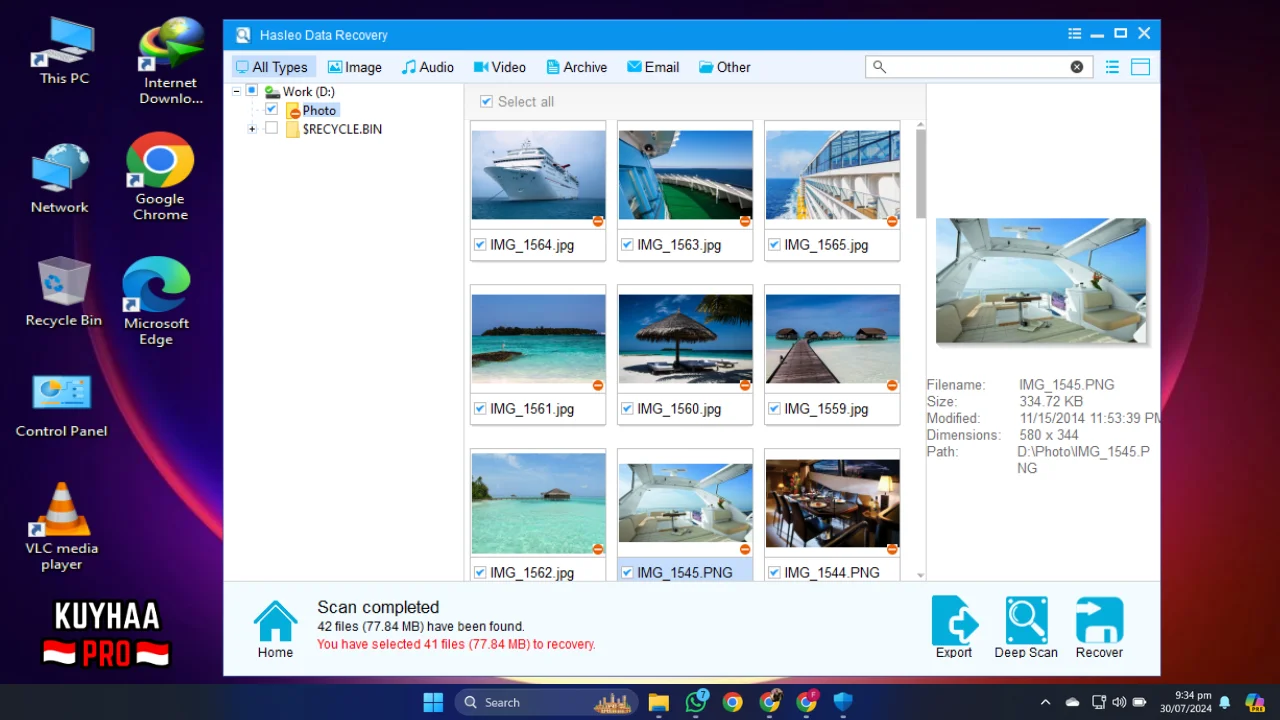Click the thumbnail list scrollbar

click(921, 172)
